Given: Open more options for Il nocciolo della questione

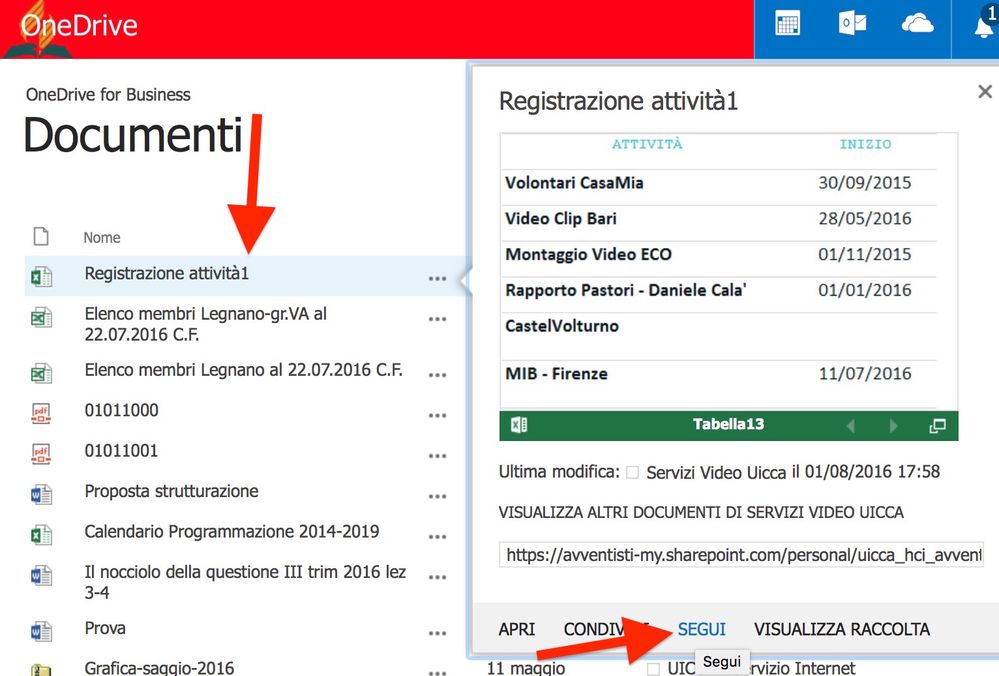Looking at the screenshot, I should 437,577.
